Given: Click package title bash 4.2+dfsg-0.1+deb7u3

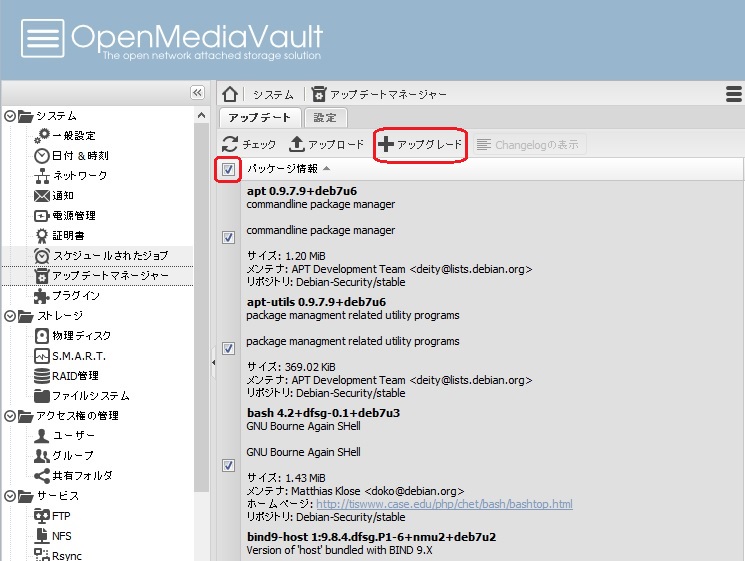Looking at the screenshot, I should click(x=323, y=413).
